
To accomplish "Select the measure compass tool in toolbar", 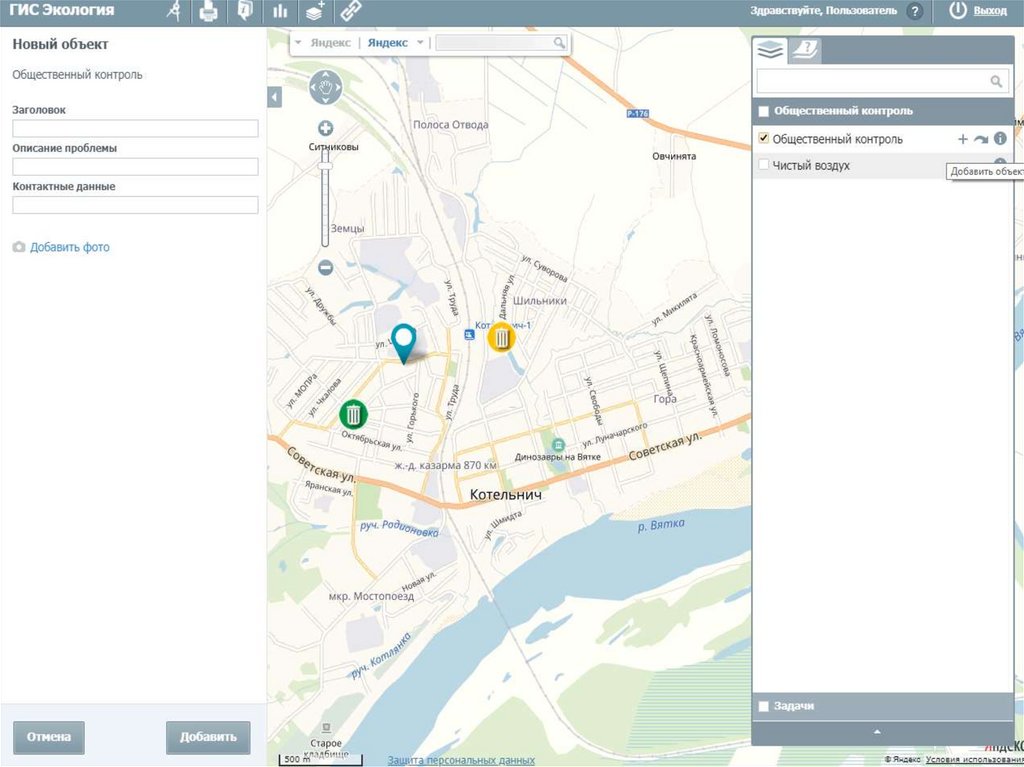I will pyautogui.click(x=174, y=12).
